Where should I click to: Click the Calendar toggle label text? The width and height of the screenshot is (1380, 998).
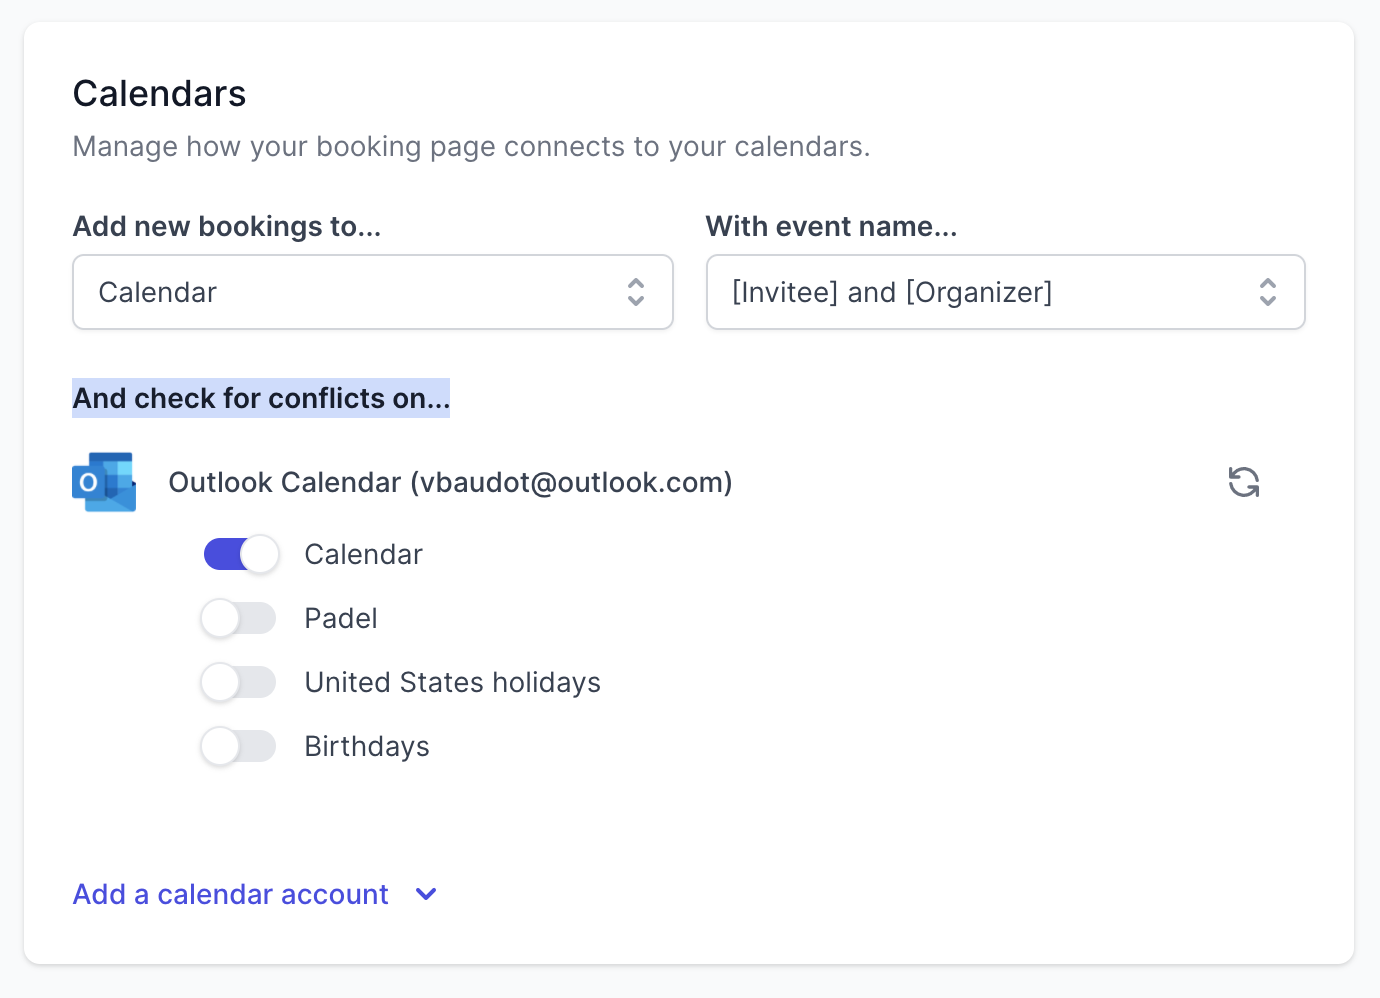[x=364, y=554]
